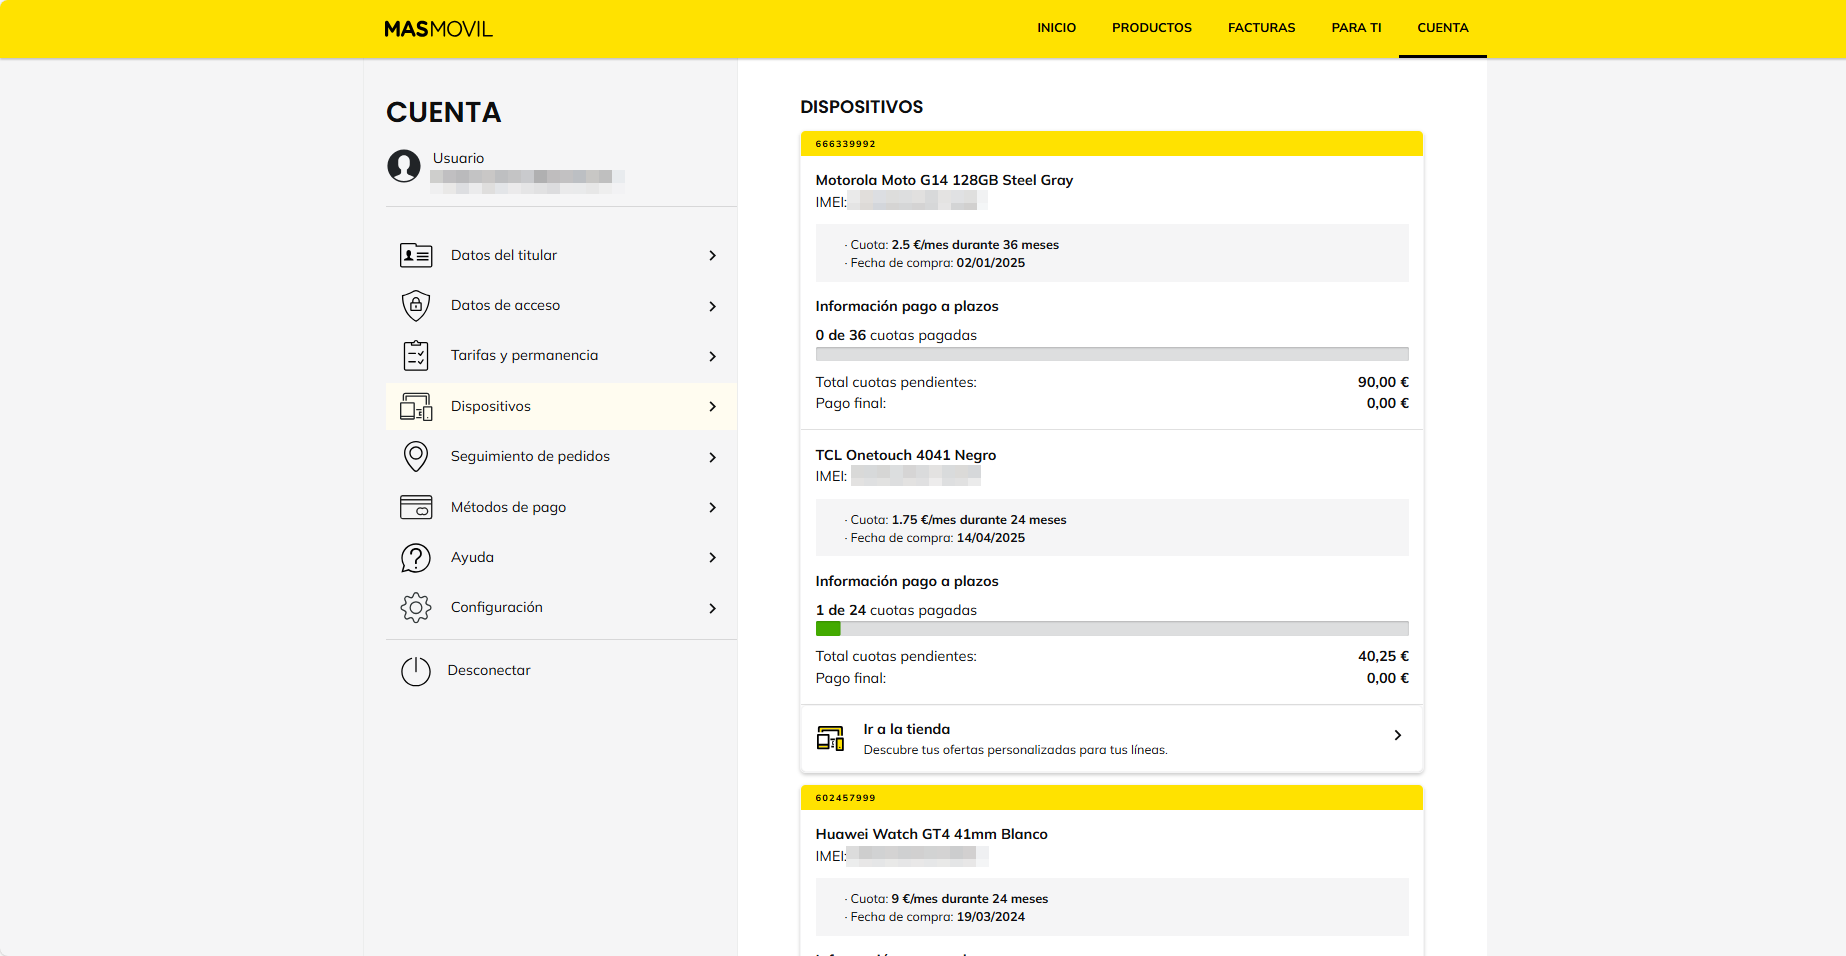This screenshot has height=956, width=1846.
Task: Expand the Datos del titular chevron
Action: [x=713, y=256]
